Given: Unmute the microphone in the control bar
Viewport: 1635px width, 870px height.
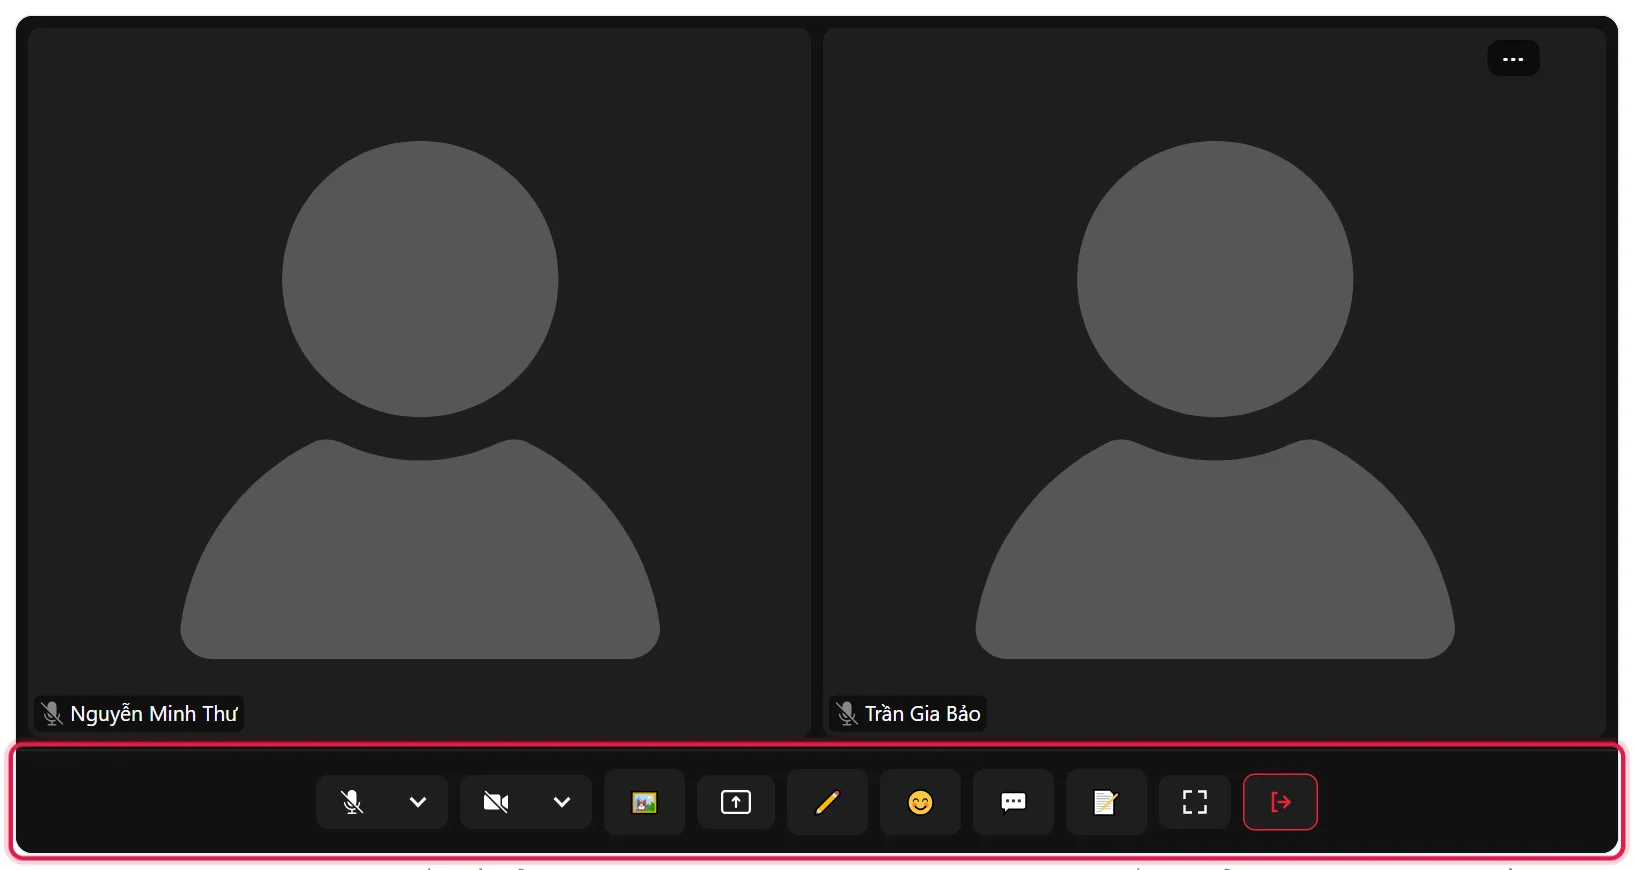Looking at the screenshot, I should pos(352,802).
